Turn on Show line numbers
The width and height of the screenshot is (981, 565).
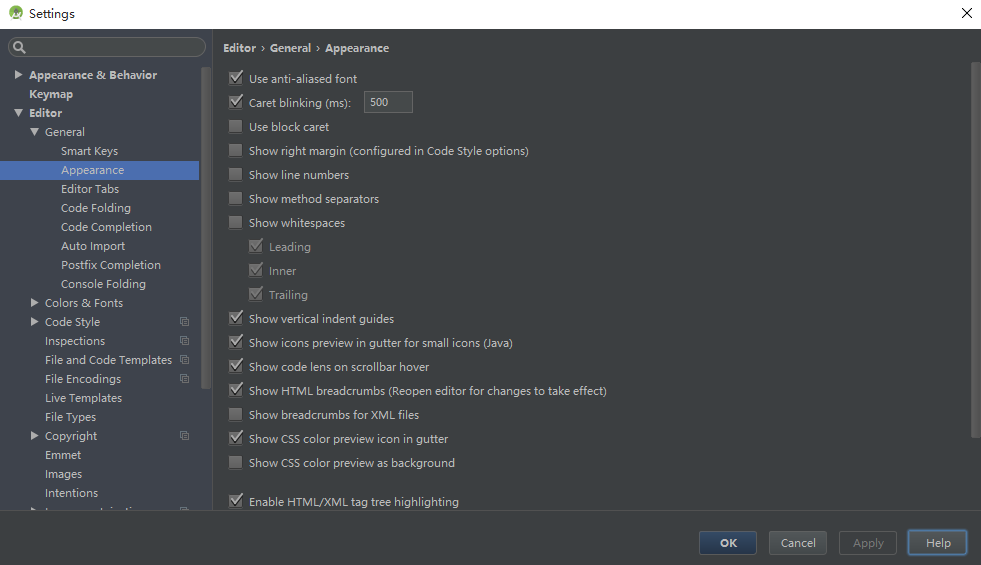pyautogui.click(x=236, y=175)
